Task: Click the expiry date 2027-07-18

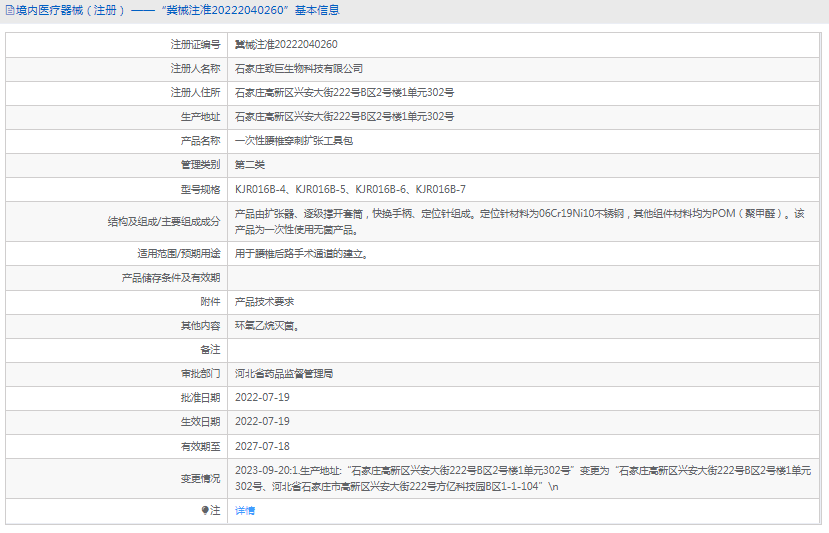Action: [x=262, y=446]
